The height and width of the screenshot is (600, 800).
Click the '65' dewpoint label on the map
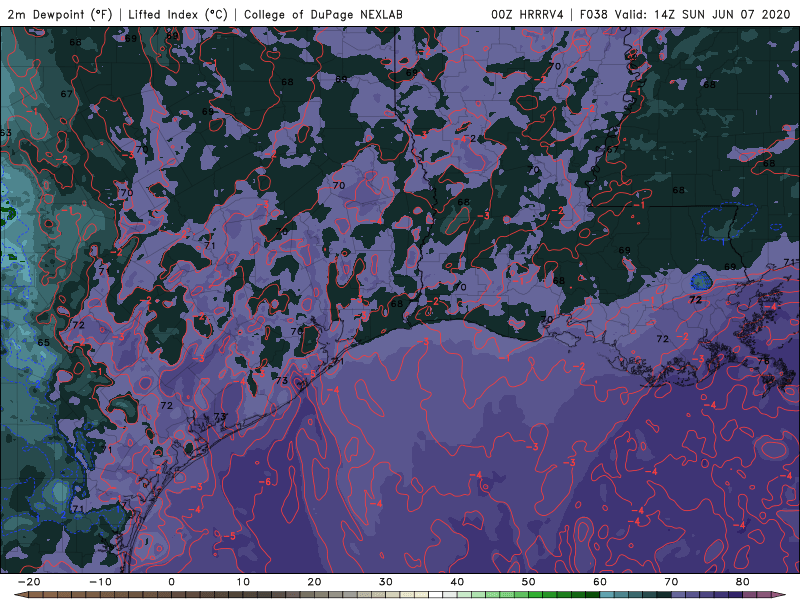tap(44, 342)
